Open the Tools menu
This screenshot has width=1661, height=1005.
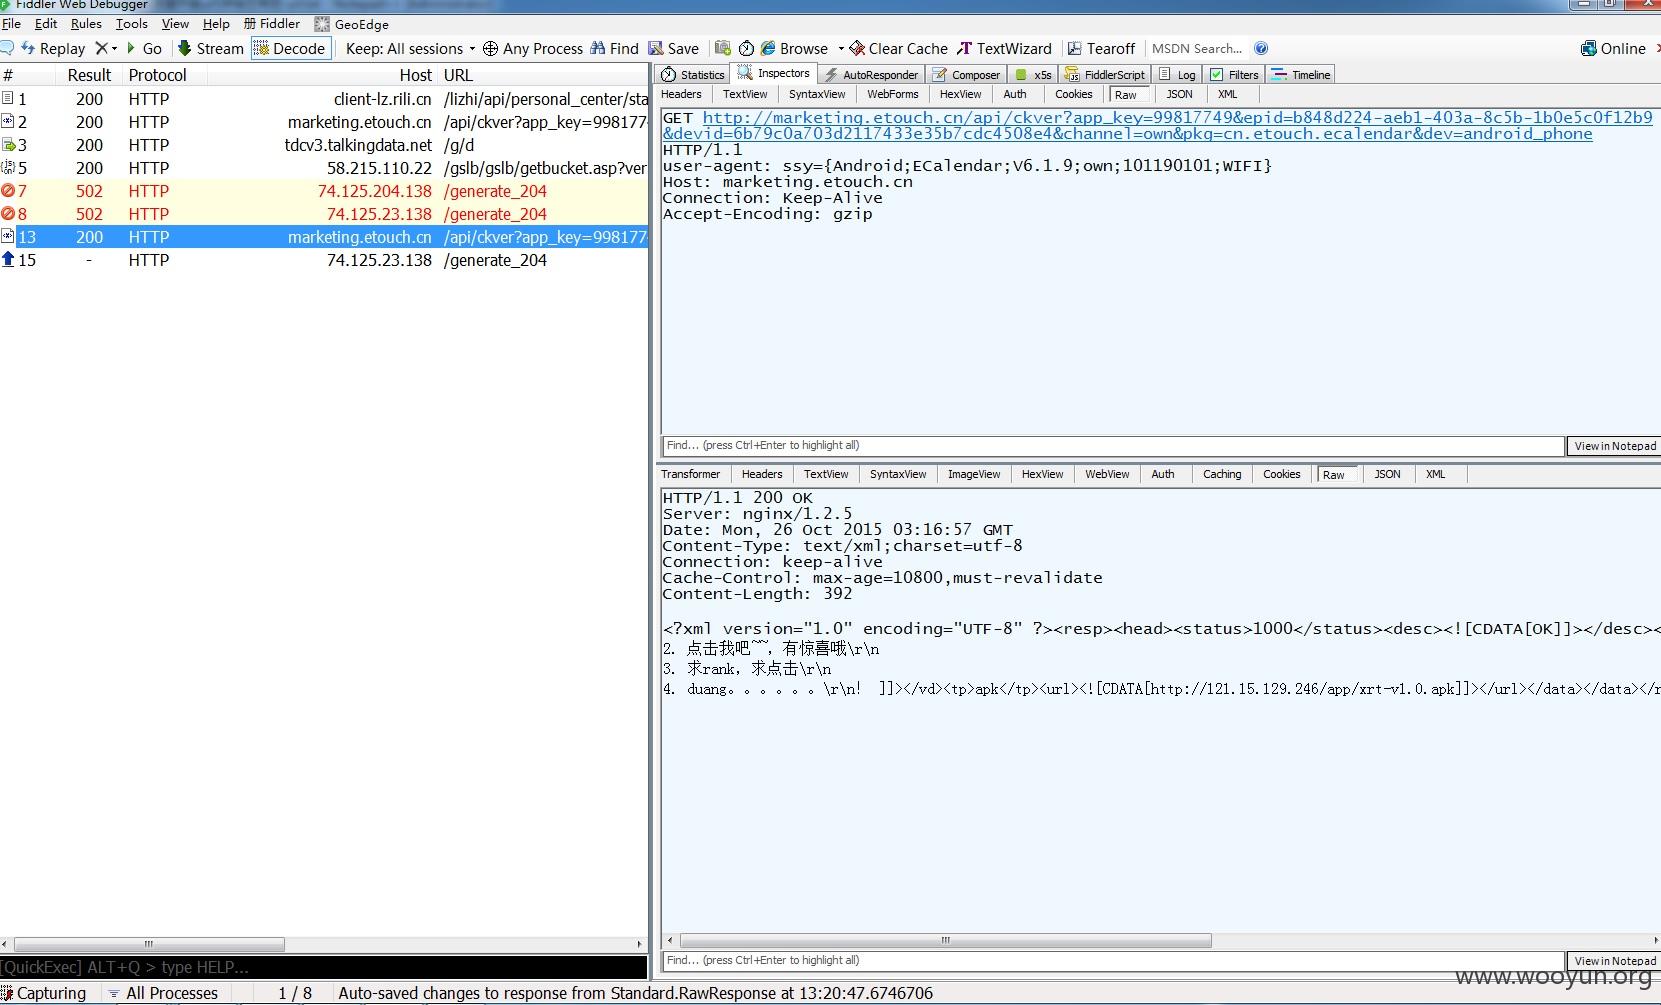(x=131, y=24)
